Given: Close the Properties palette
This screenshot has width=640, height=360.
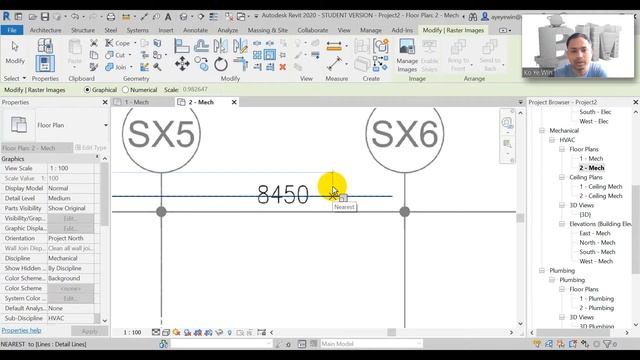Looking at the screenshot, I should 105,102.
